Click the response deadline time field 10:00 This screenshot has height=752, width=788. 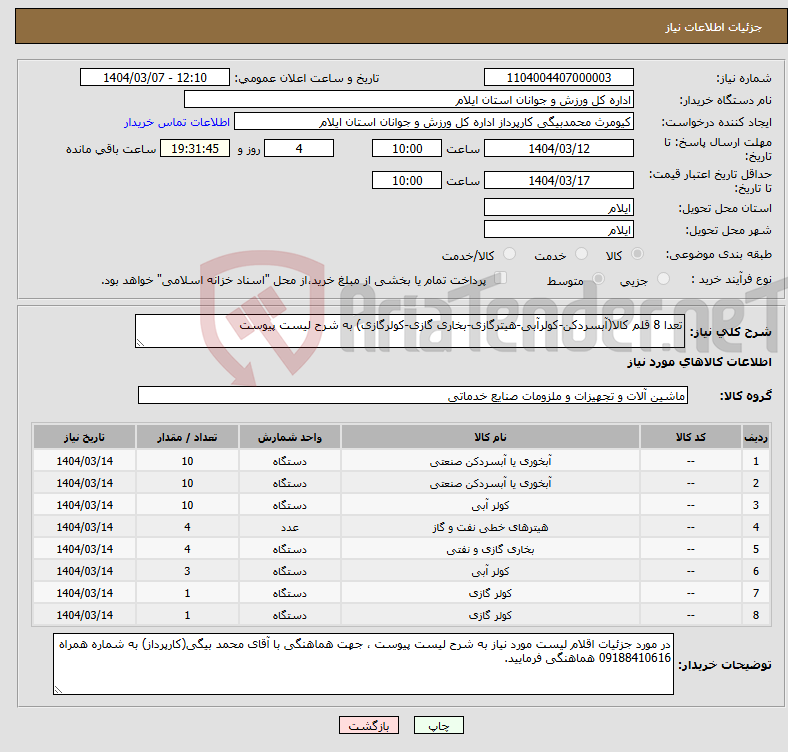point(407,149)
